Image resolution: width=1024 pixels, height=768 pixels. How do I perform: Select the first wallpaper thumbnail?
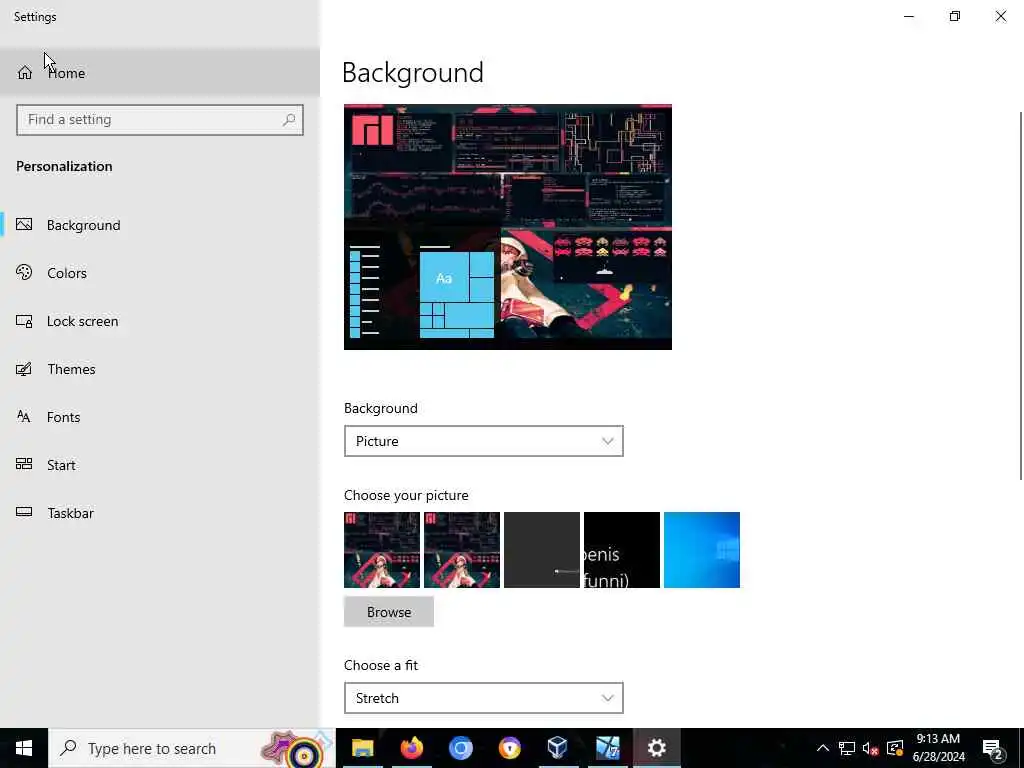[x=382, y=550]
